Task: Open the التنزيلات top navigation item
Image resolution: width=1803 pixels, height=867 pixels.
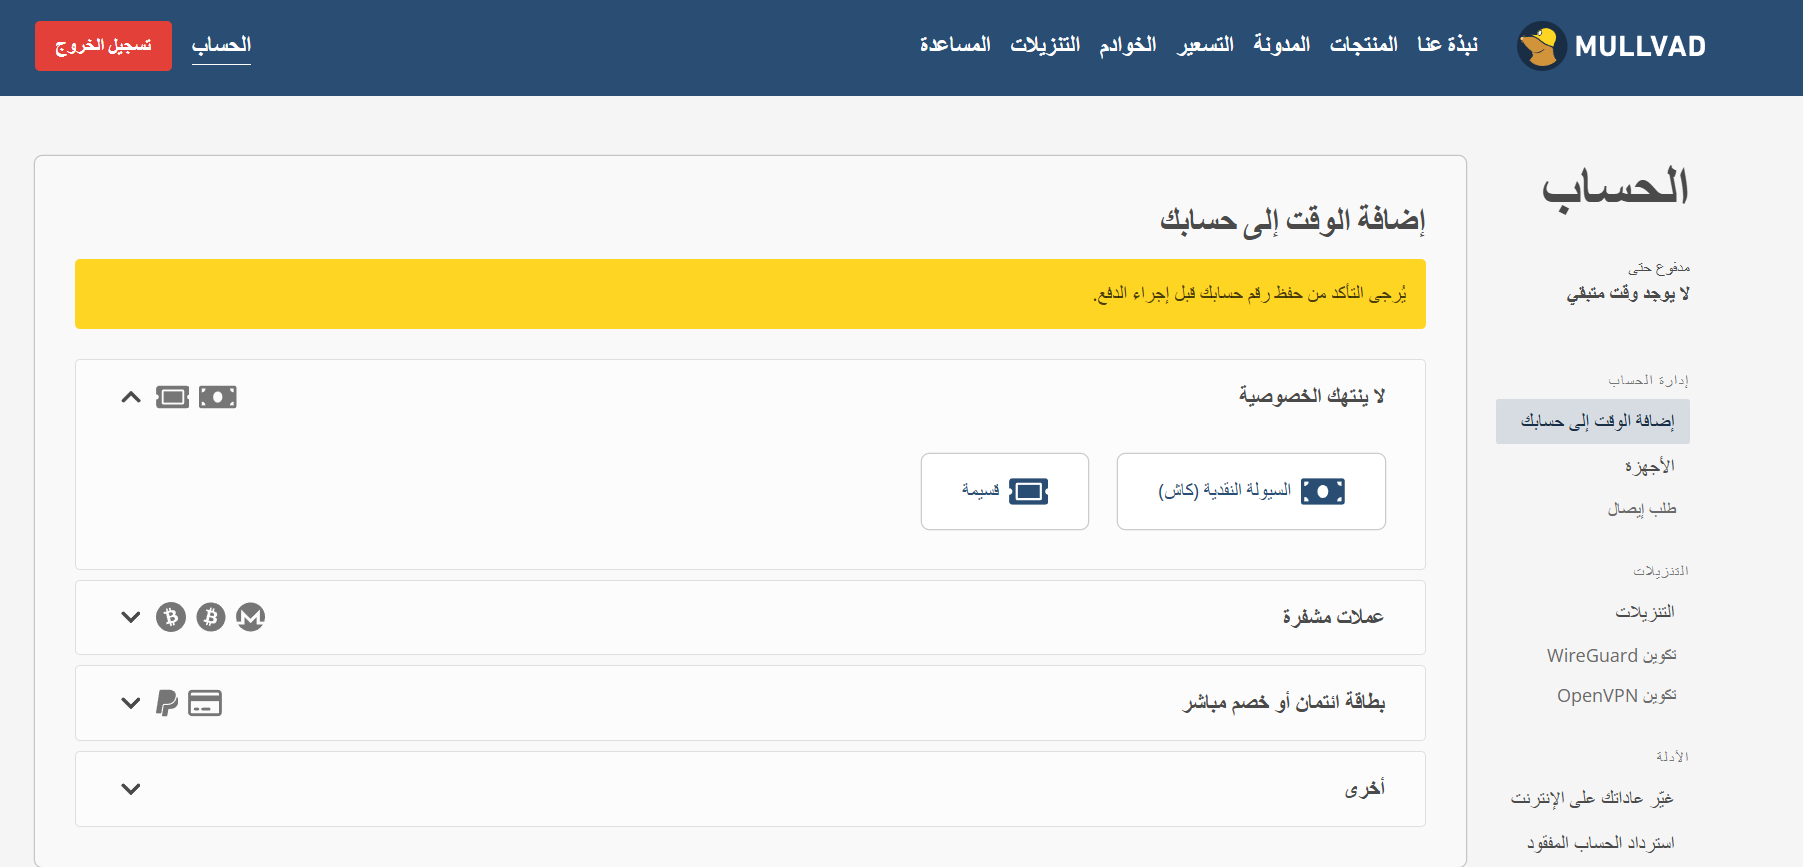Action: tap(1045, 45)
